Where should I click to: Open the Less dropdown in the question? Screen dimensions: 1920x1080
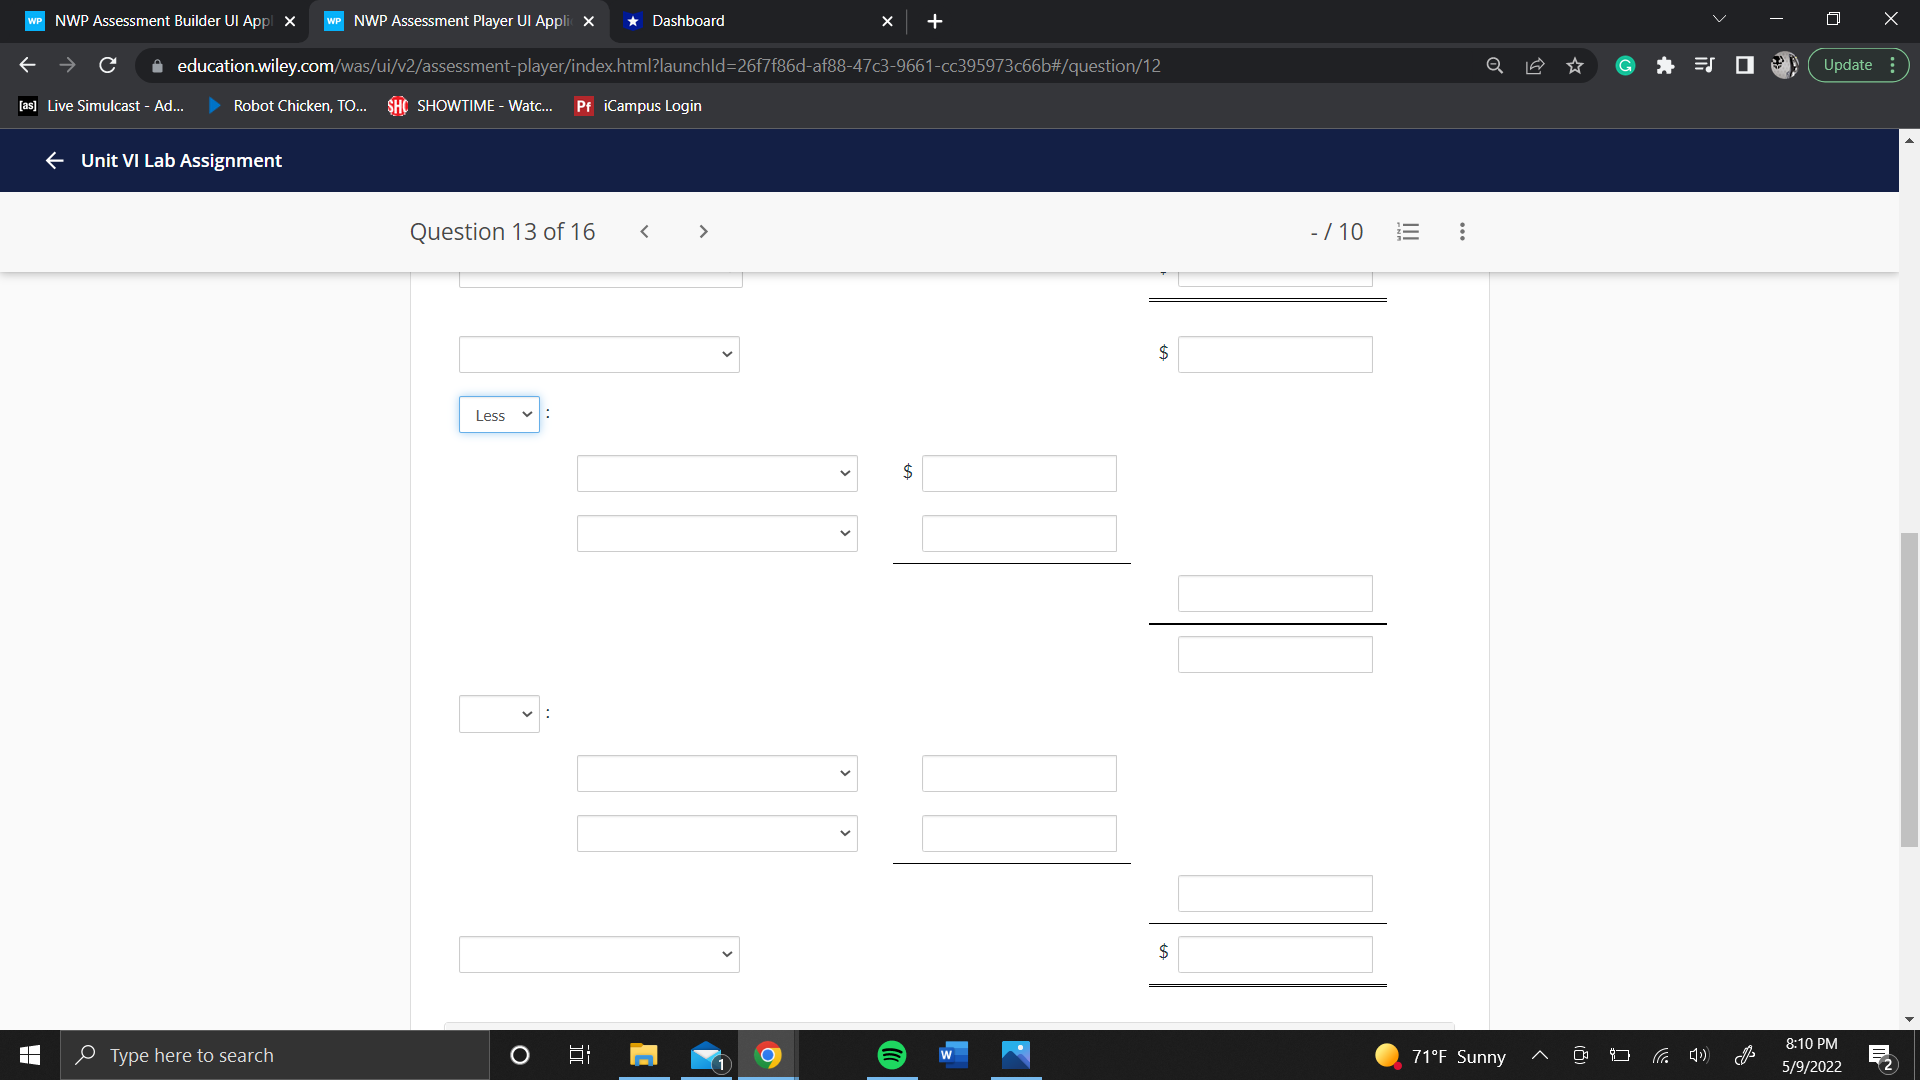coord(499,414)
